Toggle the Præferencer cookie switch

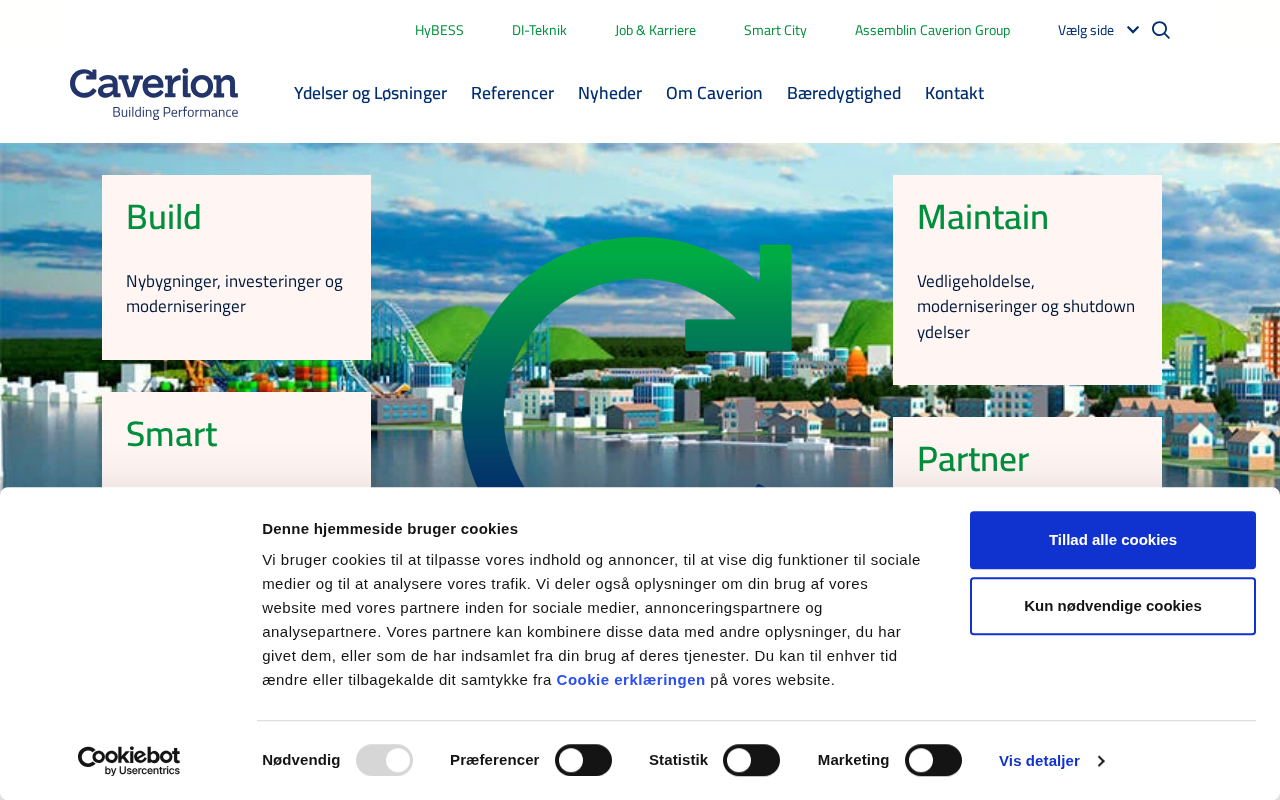(x=583, y=760)
